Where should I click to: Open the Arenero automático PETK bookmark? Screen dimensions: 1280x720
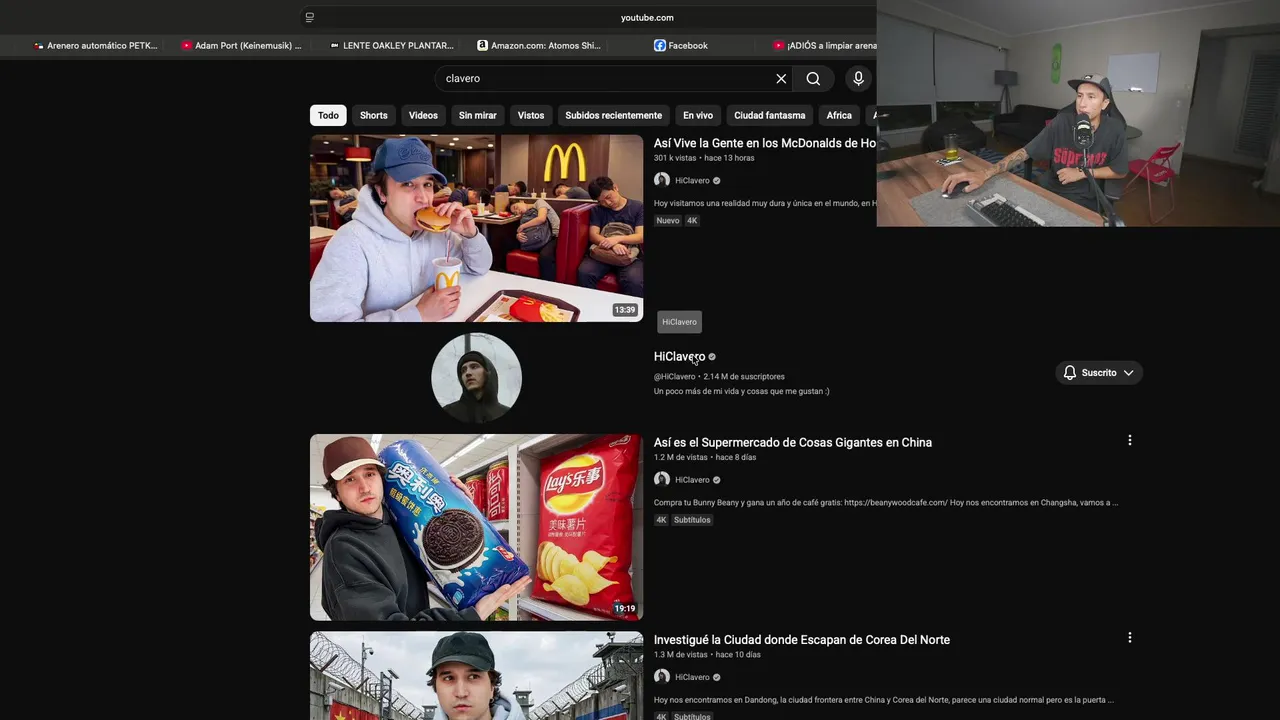coord(96,45)
